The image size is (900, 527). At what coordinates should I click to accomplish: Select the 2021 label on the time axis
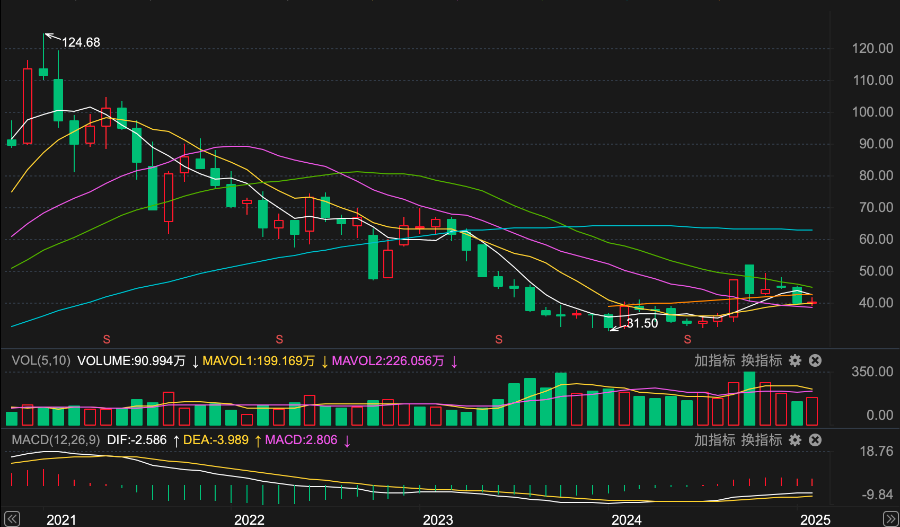point(62,519)
